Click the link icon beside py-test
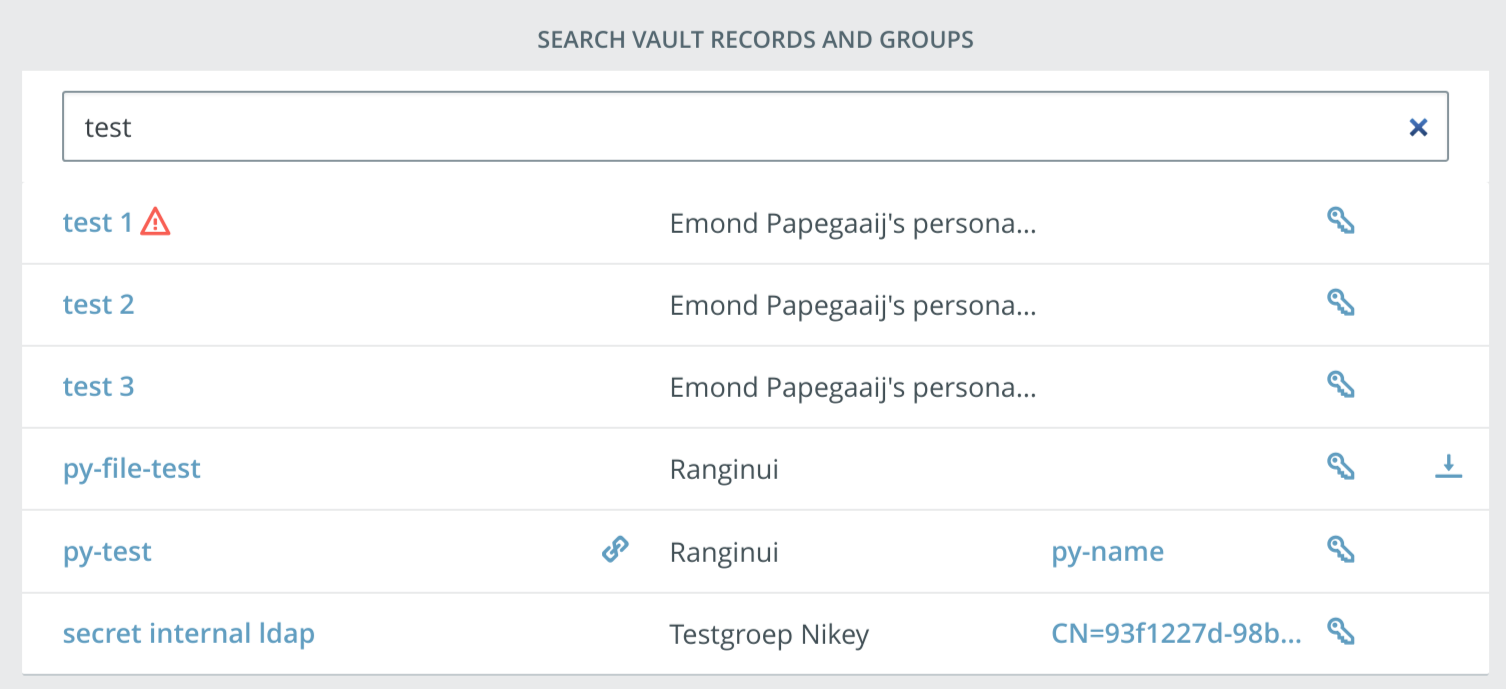 [x=615, y=549]
